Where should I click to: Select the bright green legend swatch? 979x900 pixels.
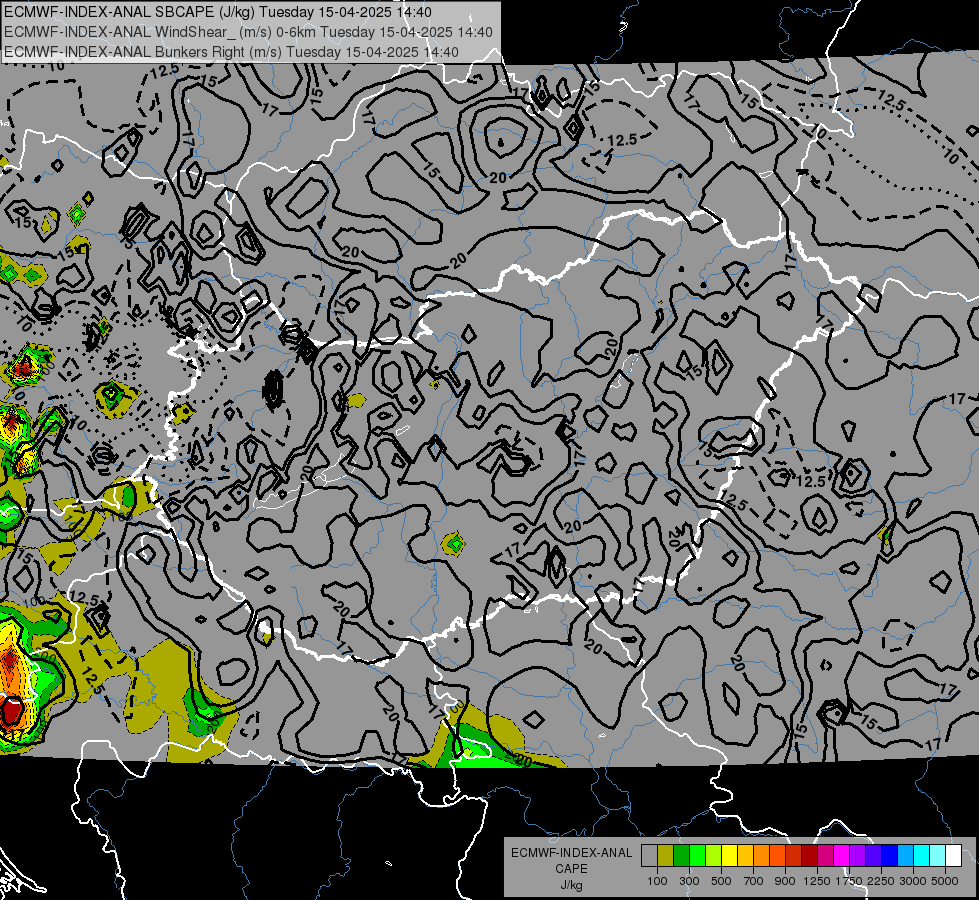[697, 856]
